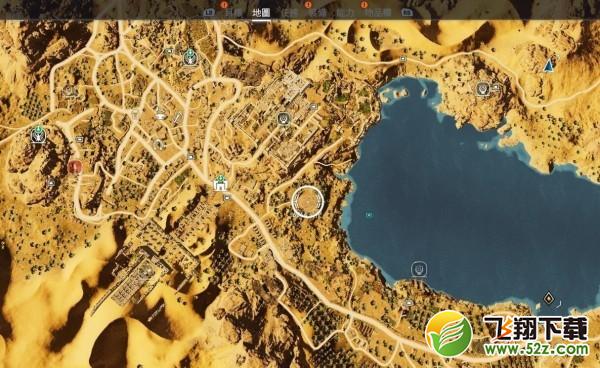Select the dark icon inside the central ruins
The width and height of the screenshot is (600, 368).
pos(283,119)
